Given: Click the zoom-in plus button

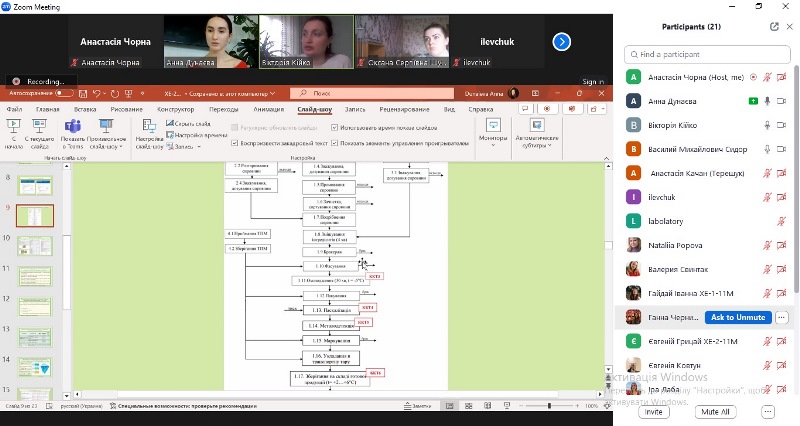Looking at the screenshot, I should click(x=577, y=406).
